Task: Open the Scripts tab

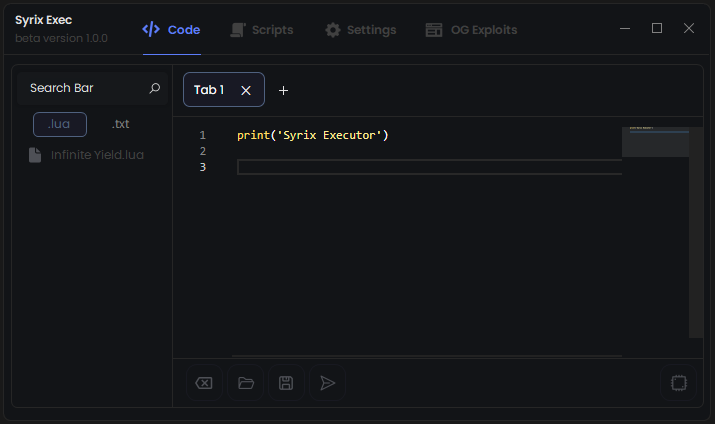Action: point(261,30)
